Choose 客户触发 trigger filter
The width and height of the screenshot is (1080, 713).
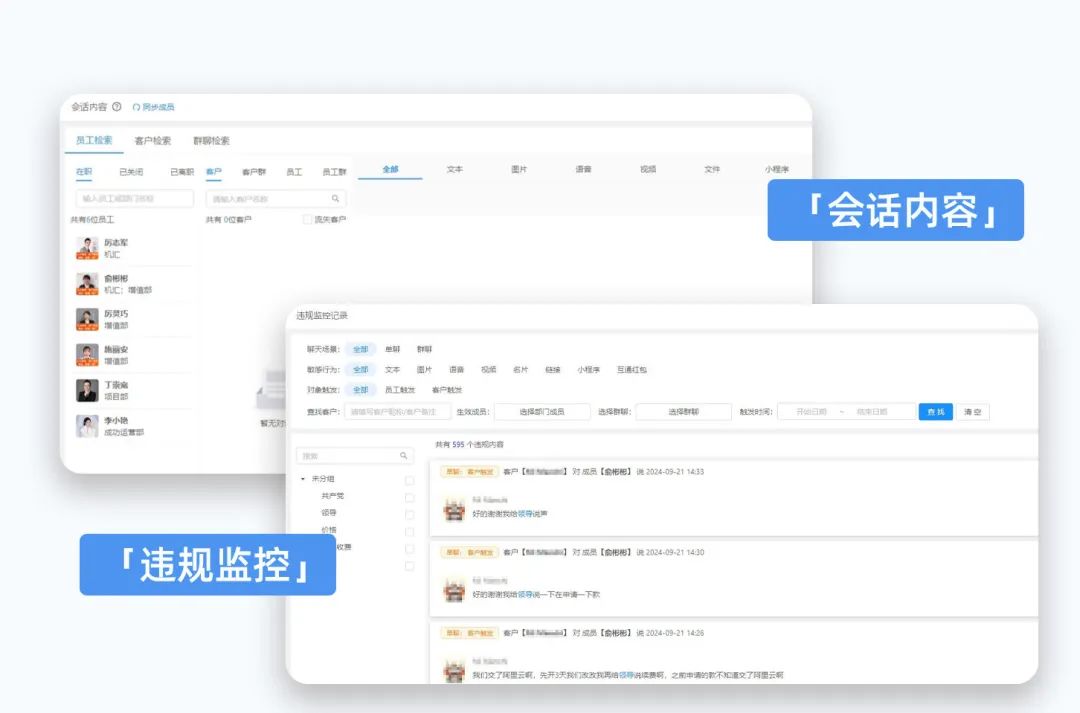pyautogui.click(x=446, y=390)
